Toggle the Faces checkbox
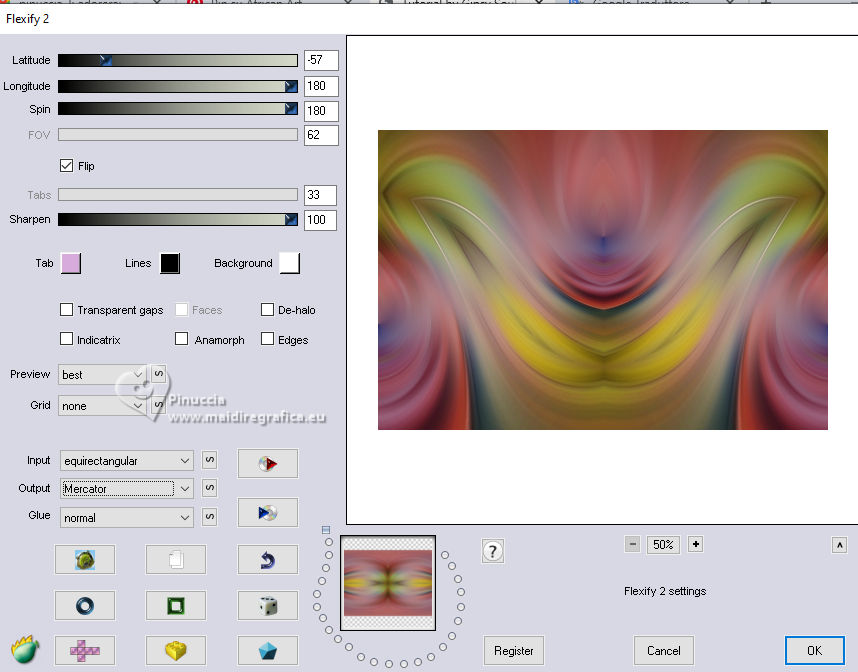Viewport: 858px width, 672px height. (x=181, y=310)
